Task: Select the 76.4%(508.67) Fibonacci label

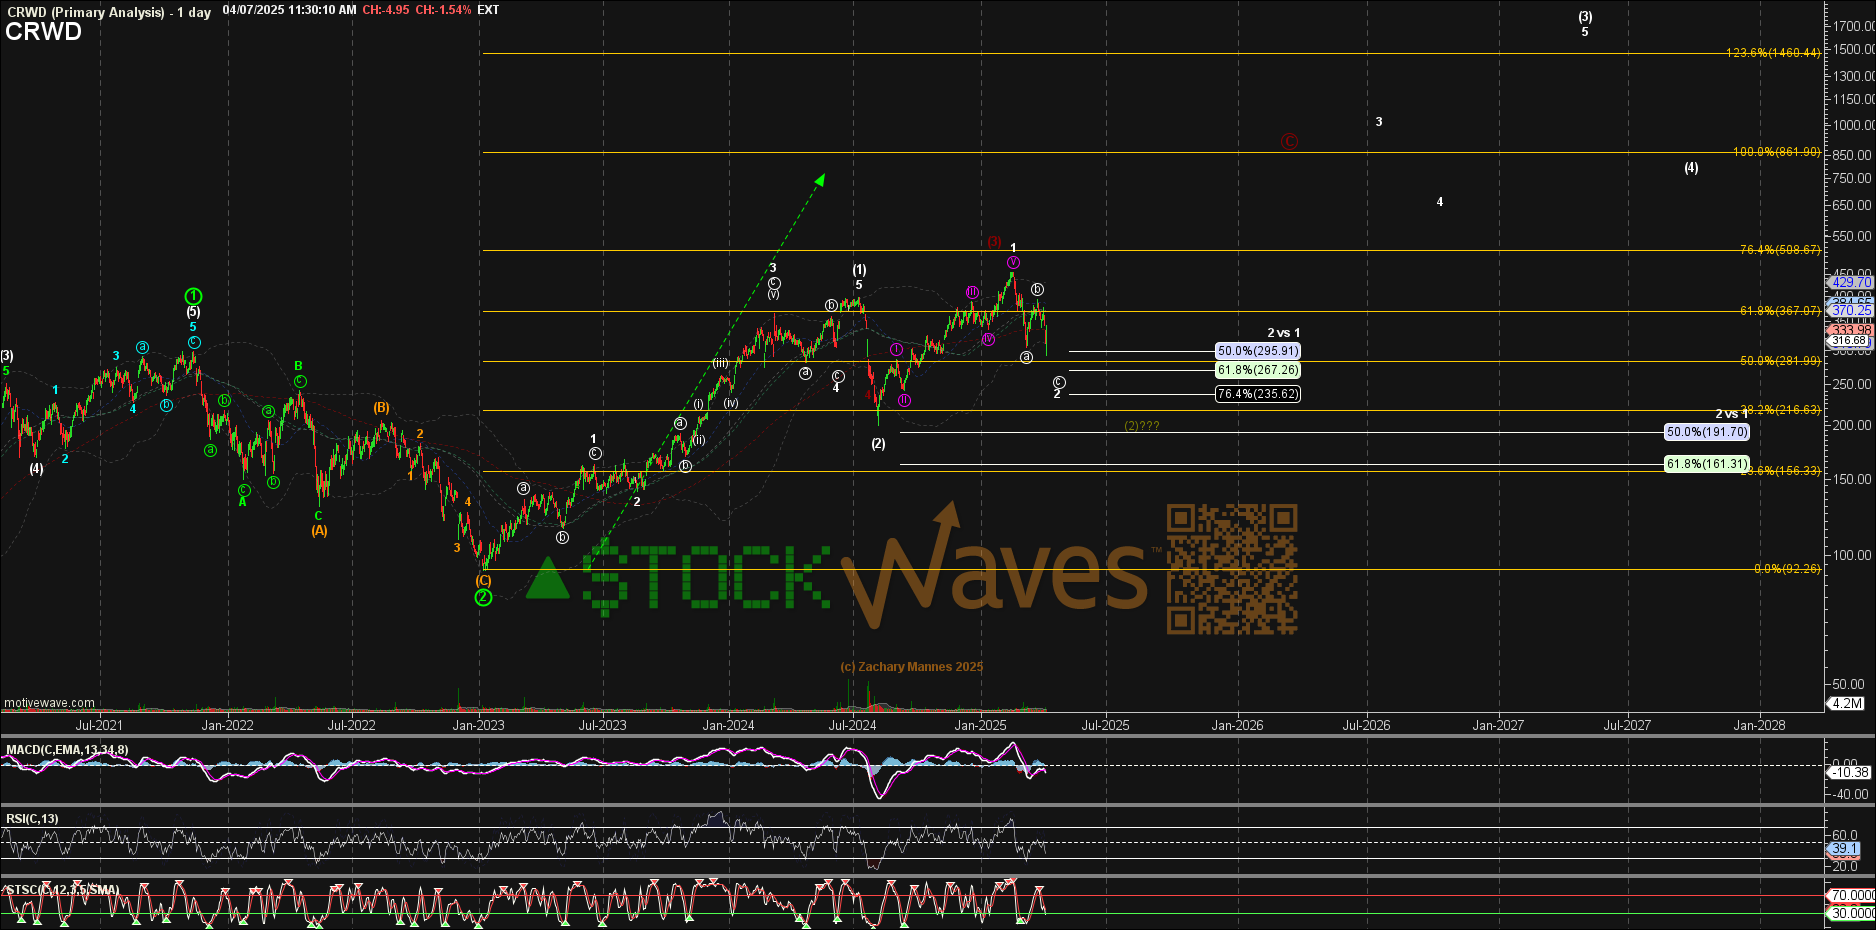Action: [x=1780, y=250]
